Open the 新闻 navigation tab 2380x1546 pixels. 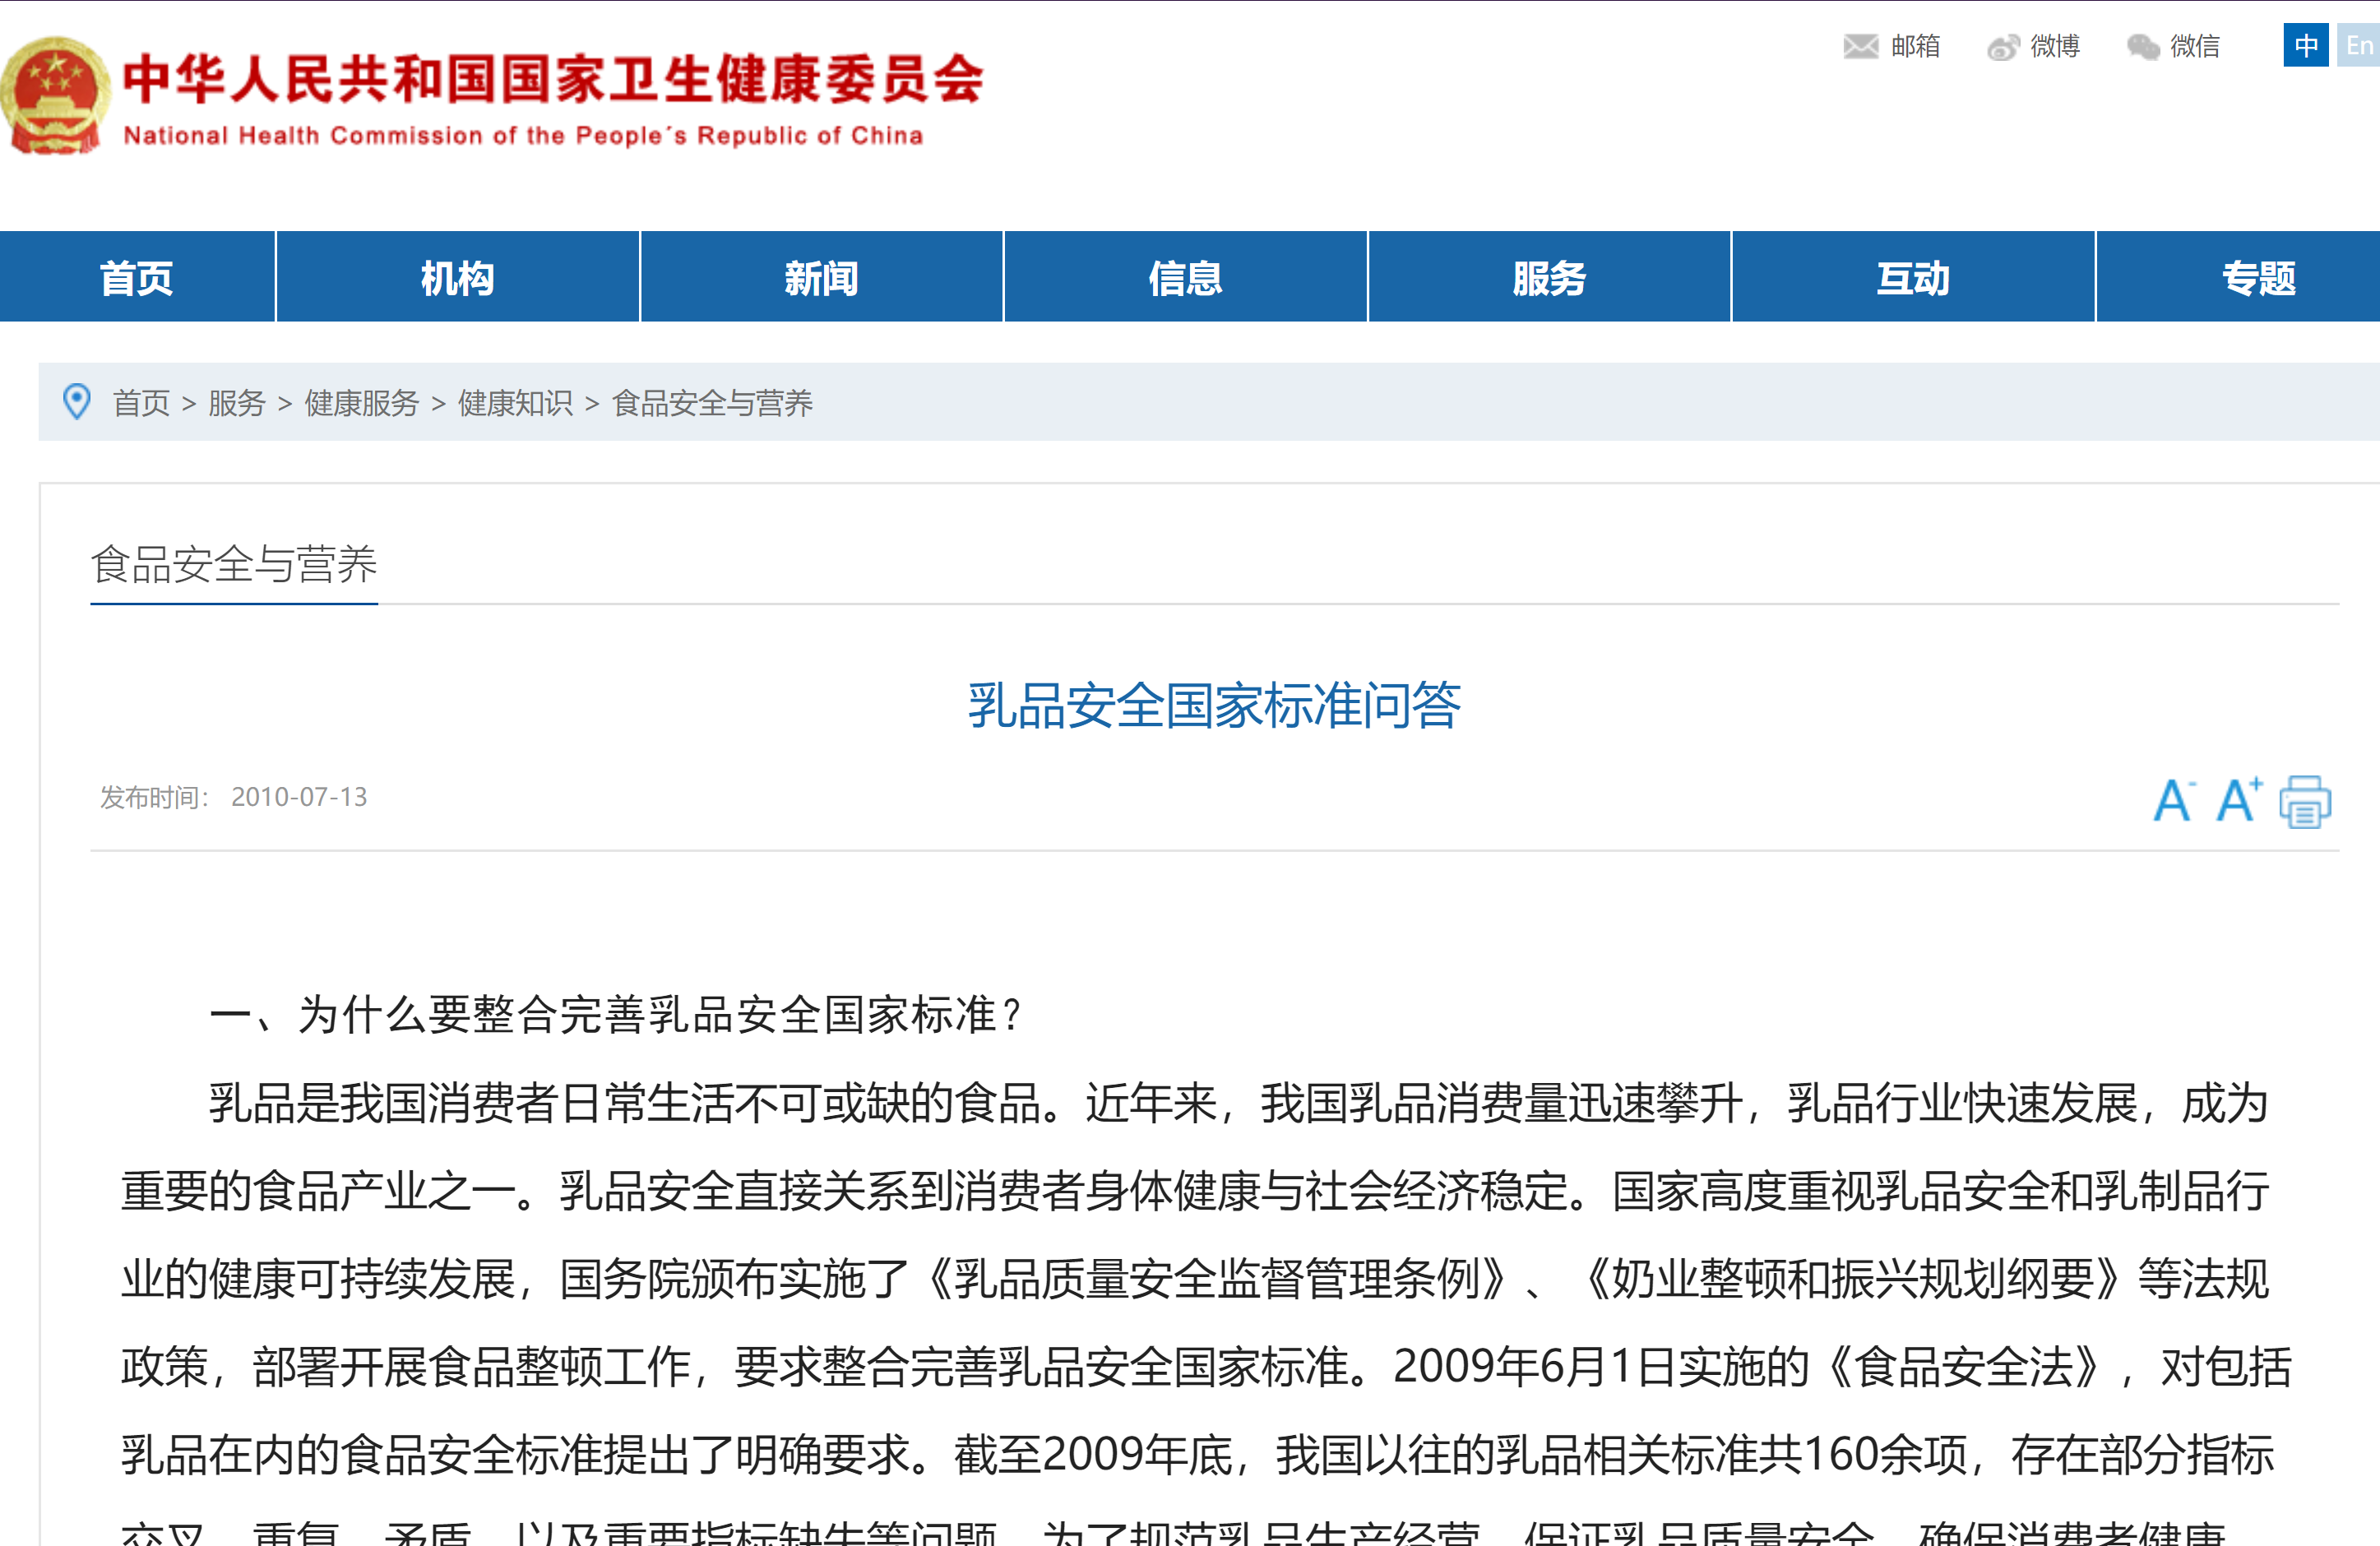pos(821,277)
